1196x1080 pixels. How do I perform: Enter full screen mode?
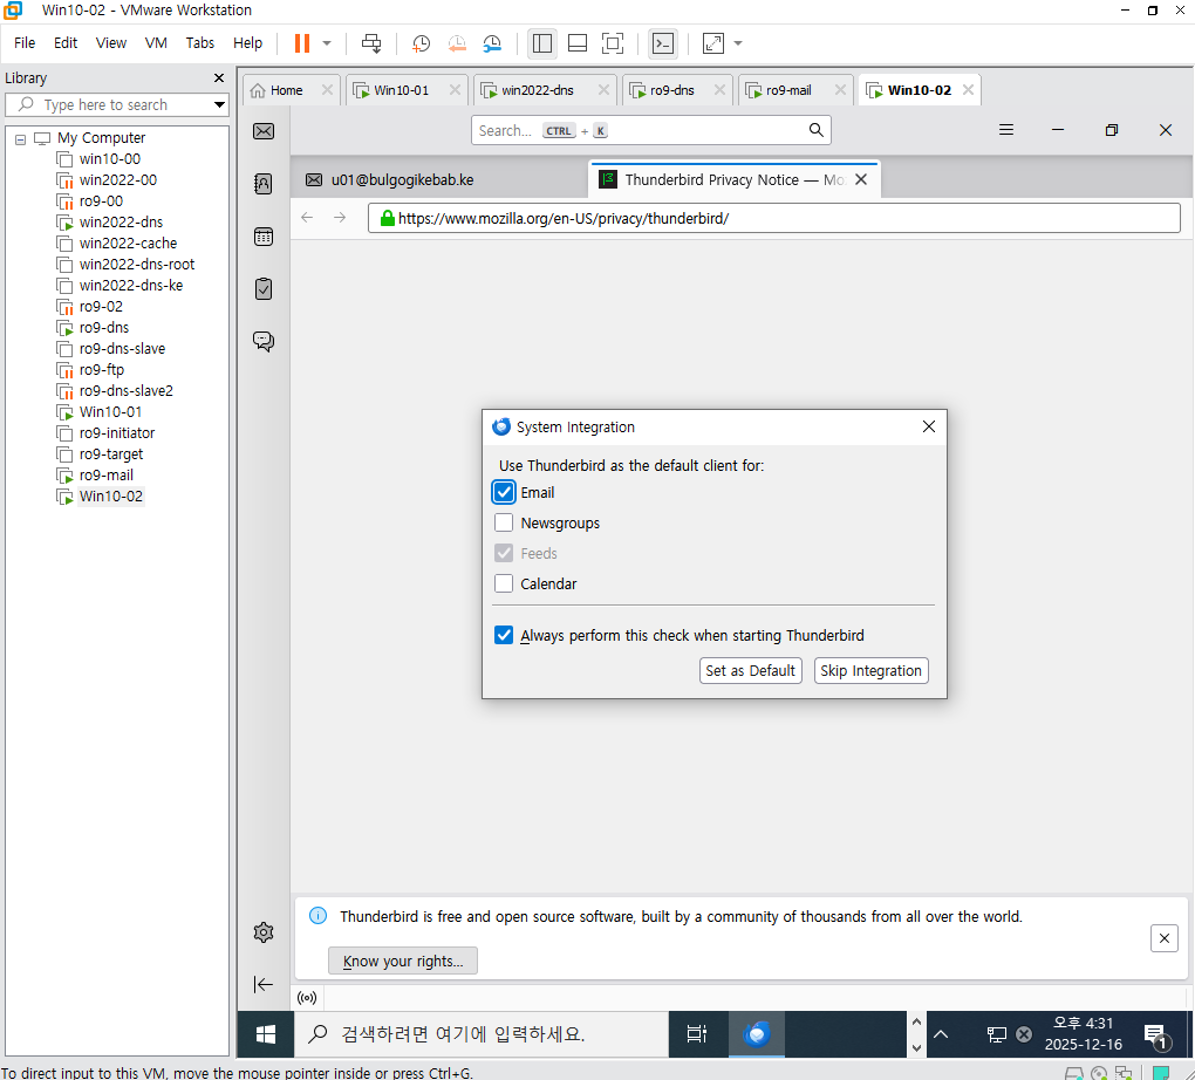point(612,43)
